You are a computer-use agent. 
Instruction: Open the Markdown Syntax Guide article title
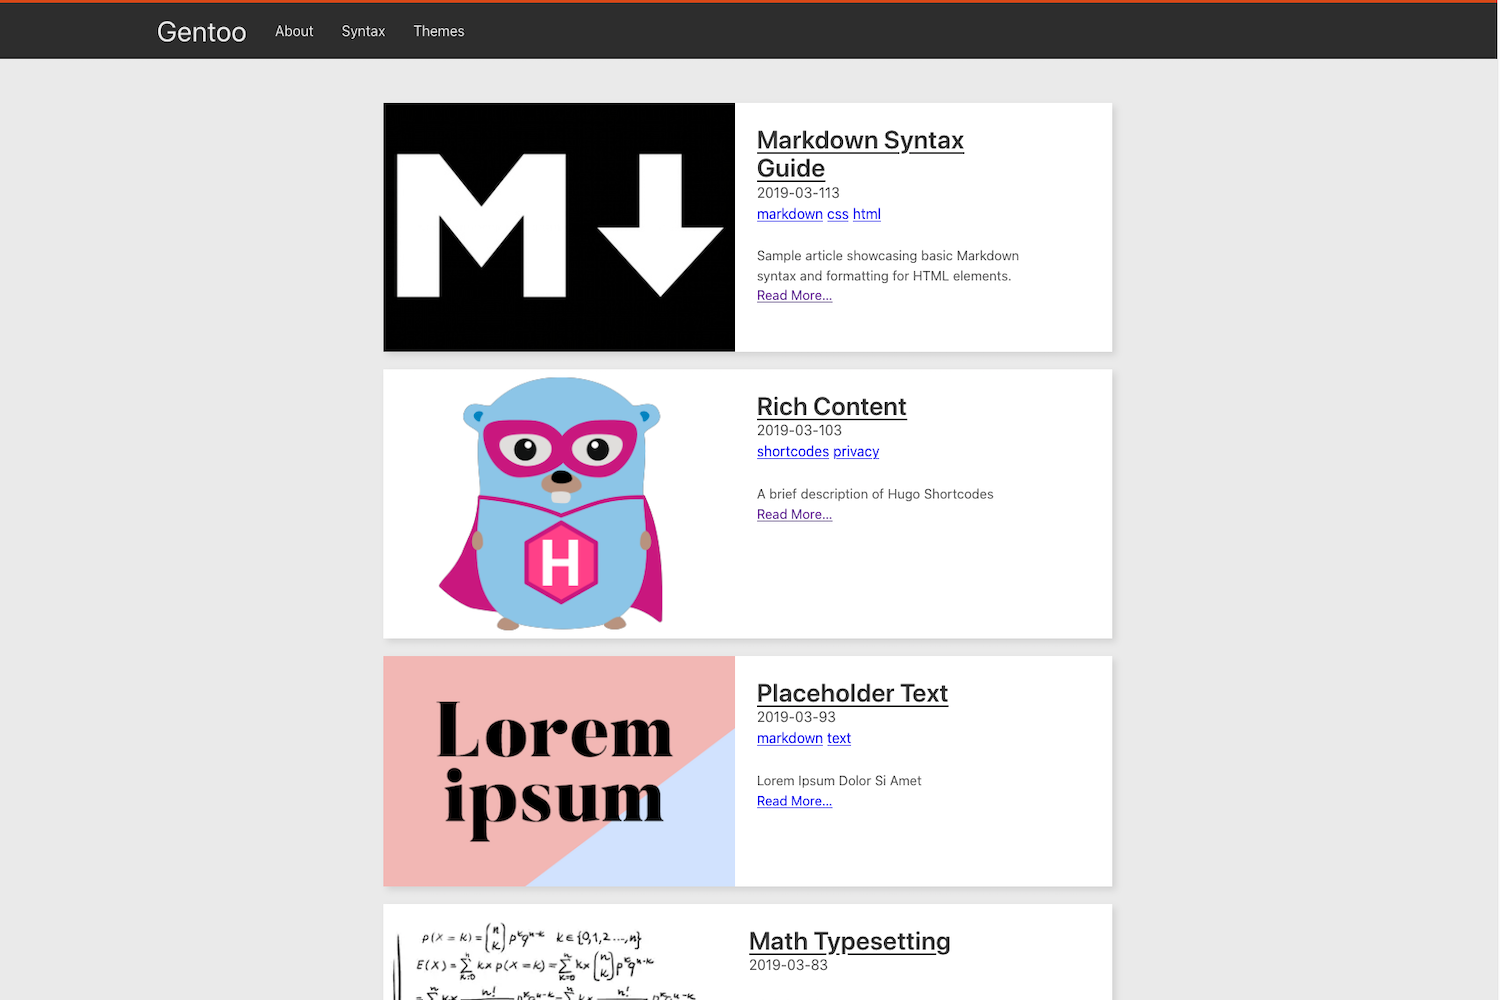[860, 154]
